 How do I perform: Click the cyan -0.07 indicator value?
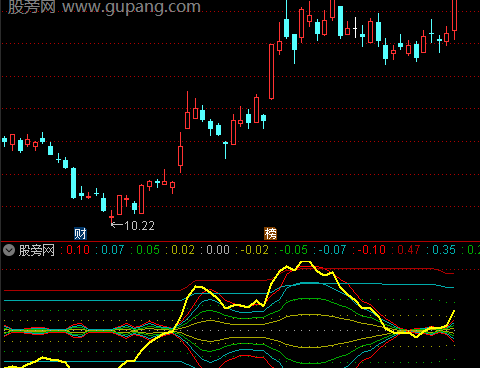(x=332, y=250)
